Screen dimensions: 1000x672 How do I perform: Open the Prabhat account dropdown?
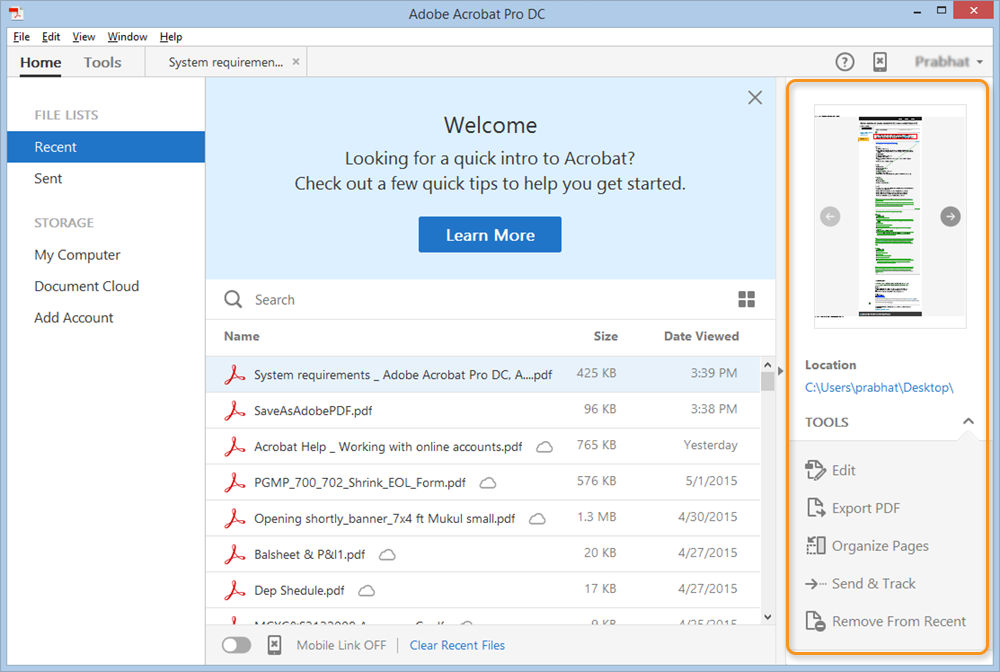pyautogui.click(x=948, y=62)
